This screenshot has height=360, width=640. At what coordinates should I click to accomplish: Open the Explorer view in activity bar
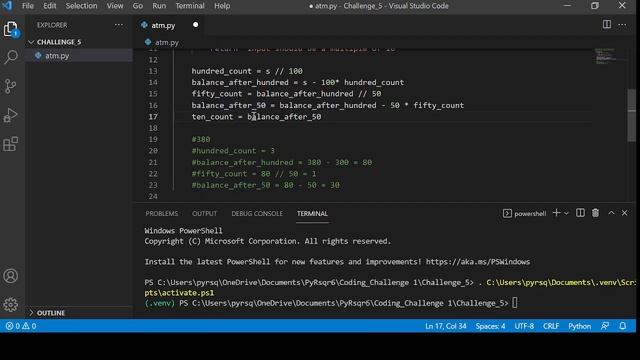click(x=11, y=29)
